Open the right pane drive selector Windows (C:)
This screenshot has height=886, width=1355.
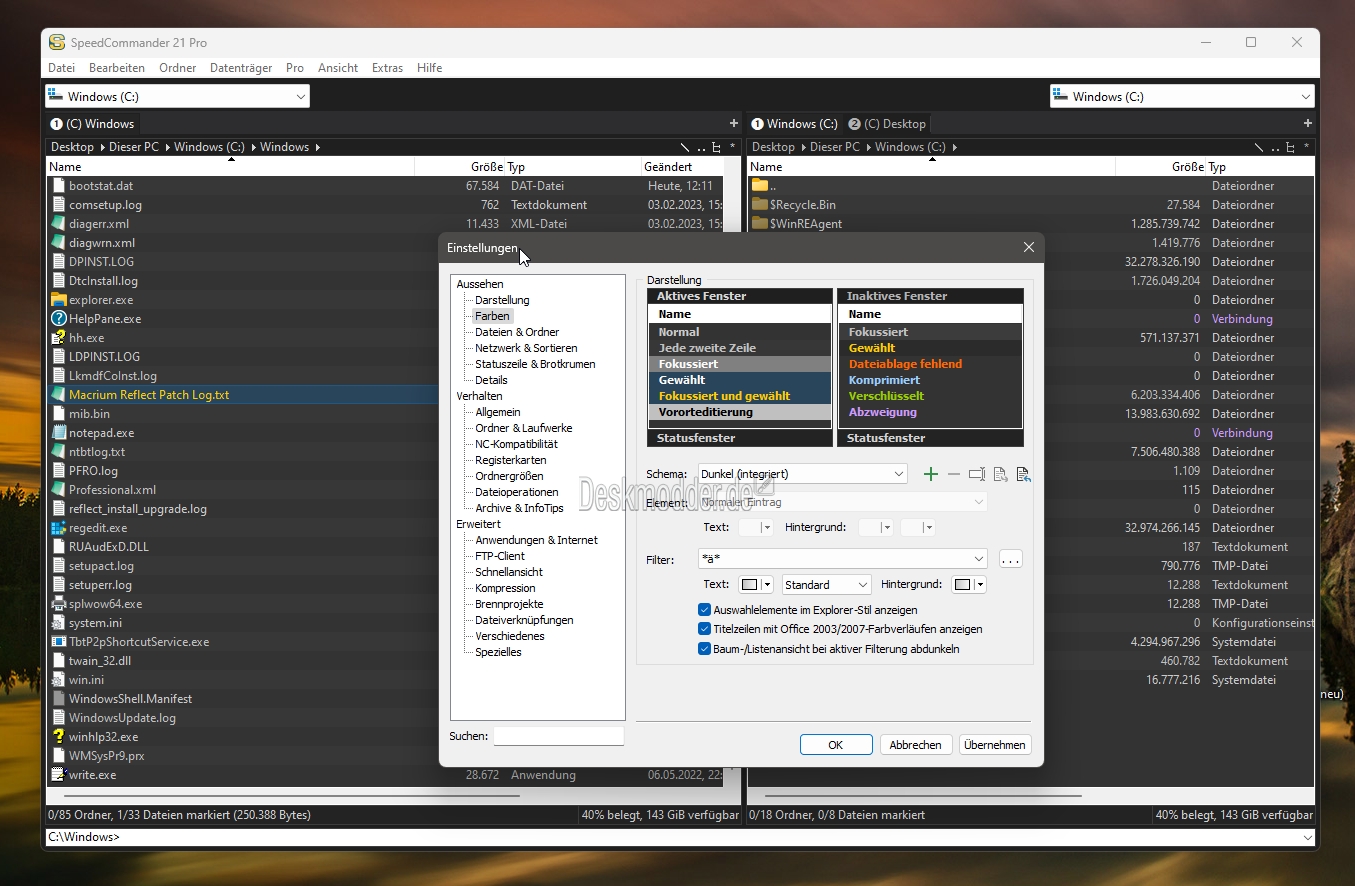click(1182, 97)
